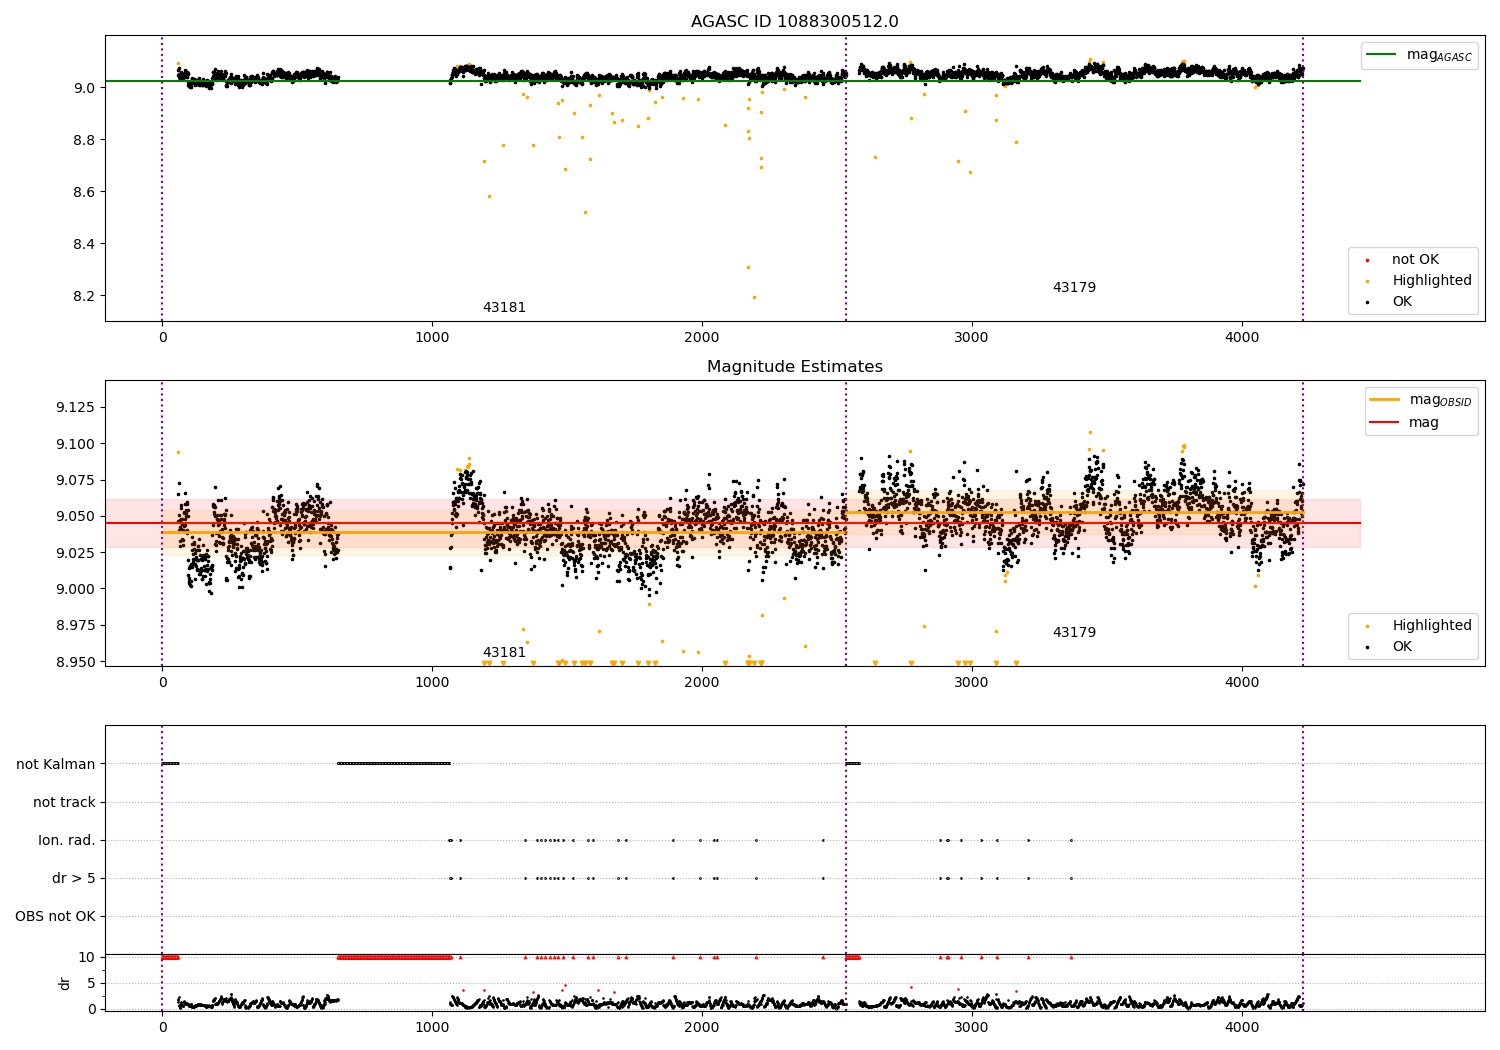The image size is (1500, 1050).
Task: Click the y-axis tick '9.025'
Action: pos(76,553)
